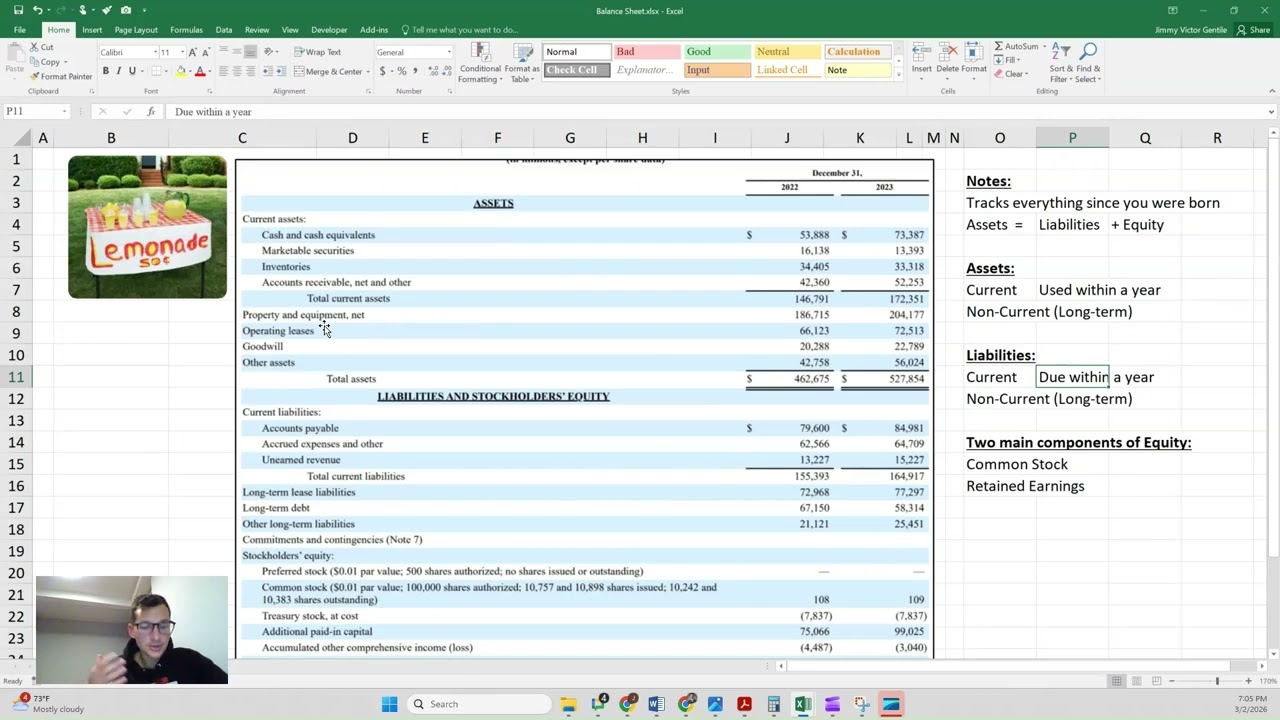1280x720 pixels.
Task: Apply the Good cell style
Action: [x=717, y=52]
